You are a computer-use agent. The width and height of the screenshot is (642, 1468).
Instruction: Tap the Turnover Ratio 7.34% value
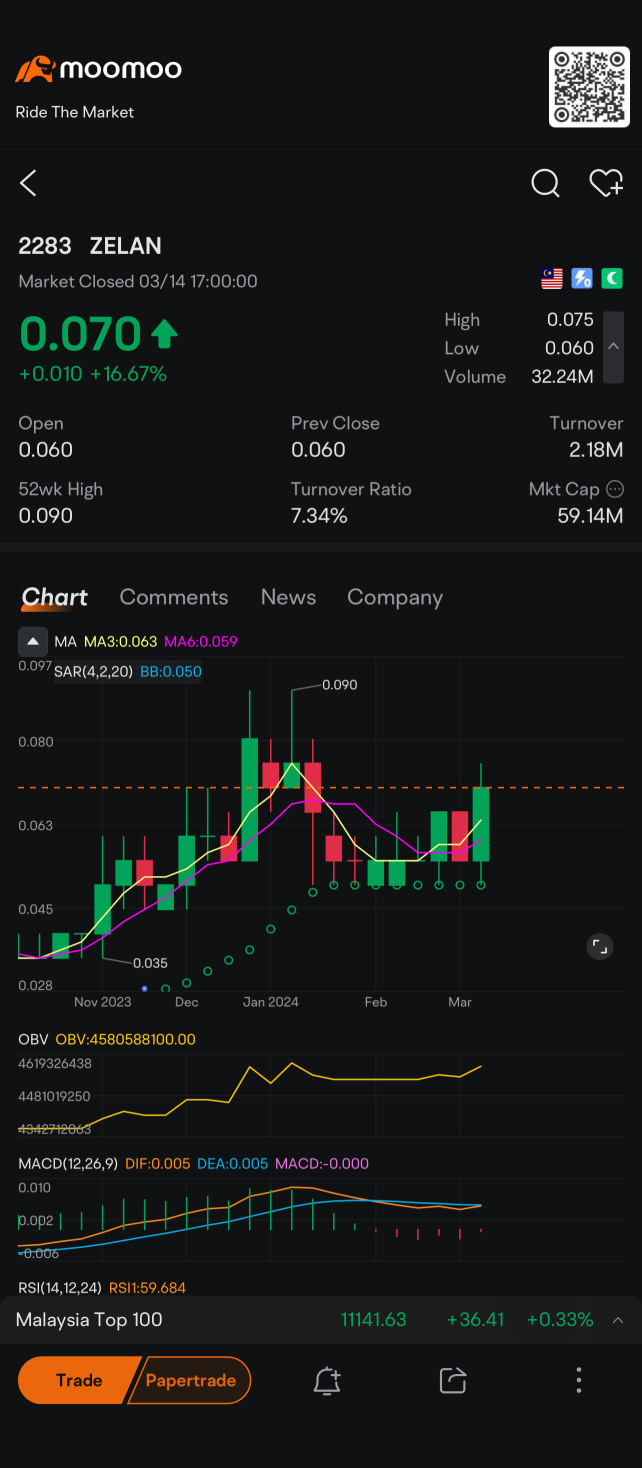319,516
